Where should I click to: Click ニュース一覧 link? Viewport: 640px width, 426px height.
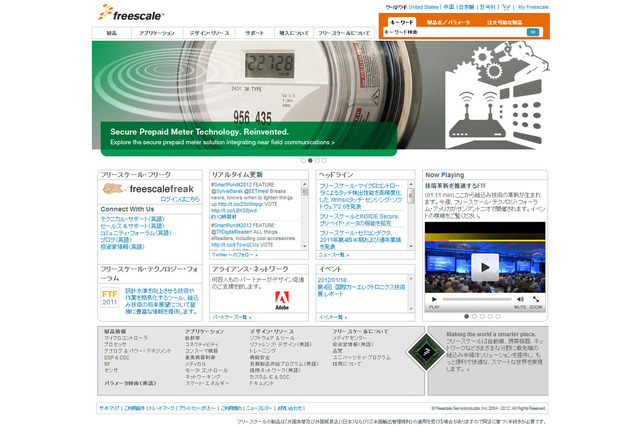coord(333,255)
